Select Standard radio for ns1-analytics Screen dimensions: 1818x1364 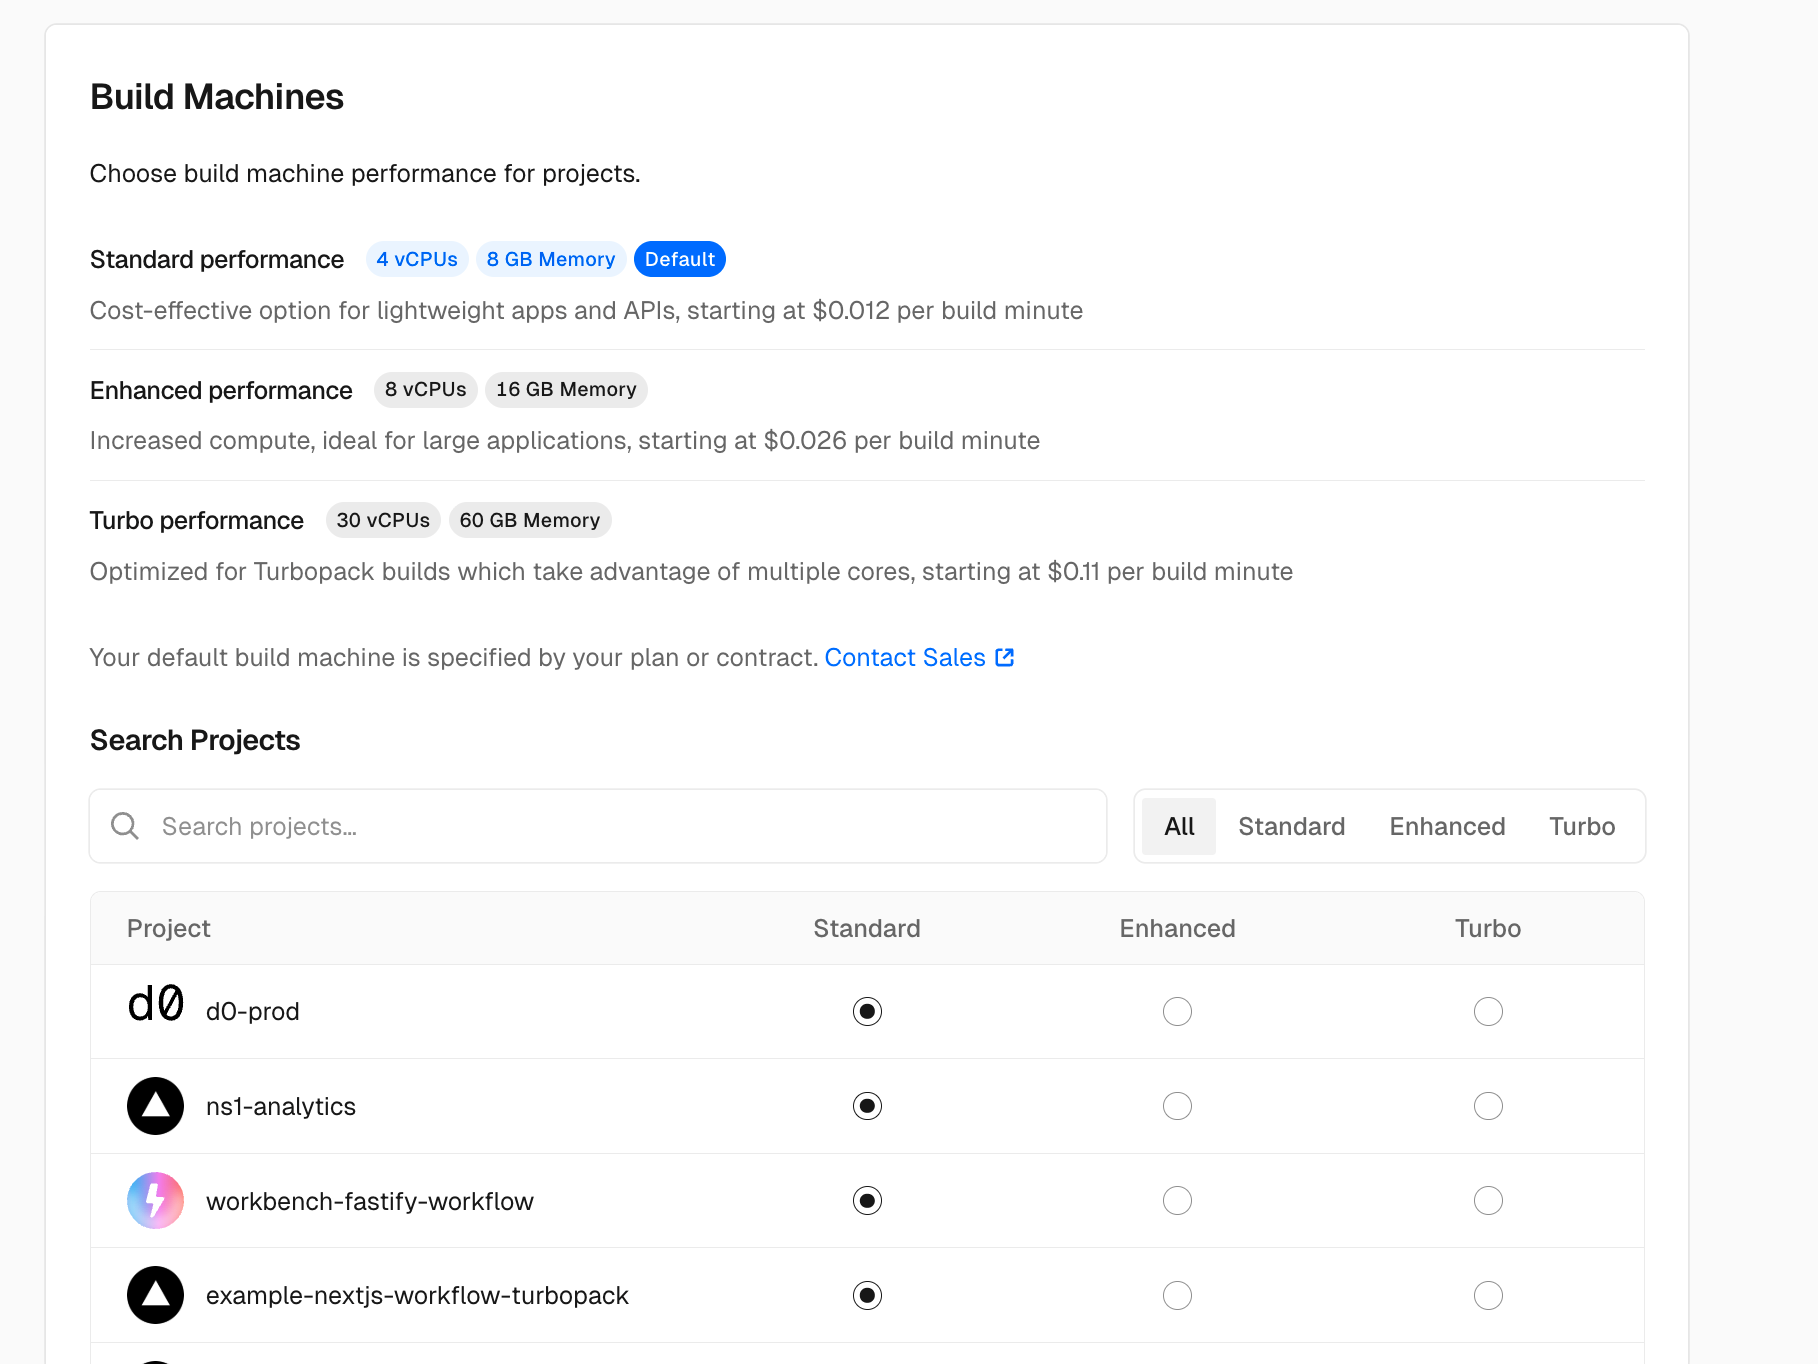pyautogui.click(x=867, y=1106)
